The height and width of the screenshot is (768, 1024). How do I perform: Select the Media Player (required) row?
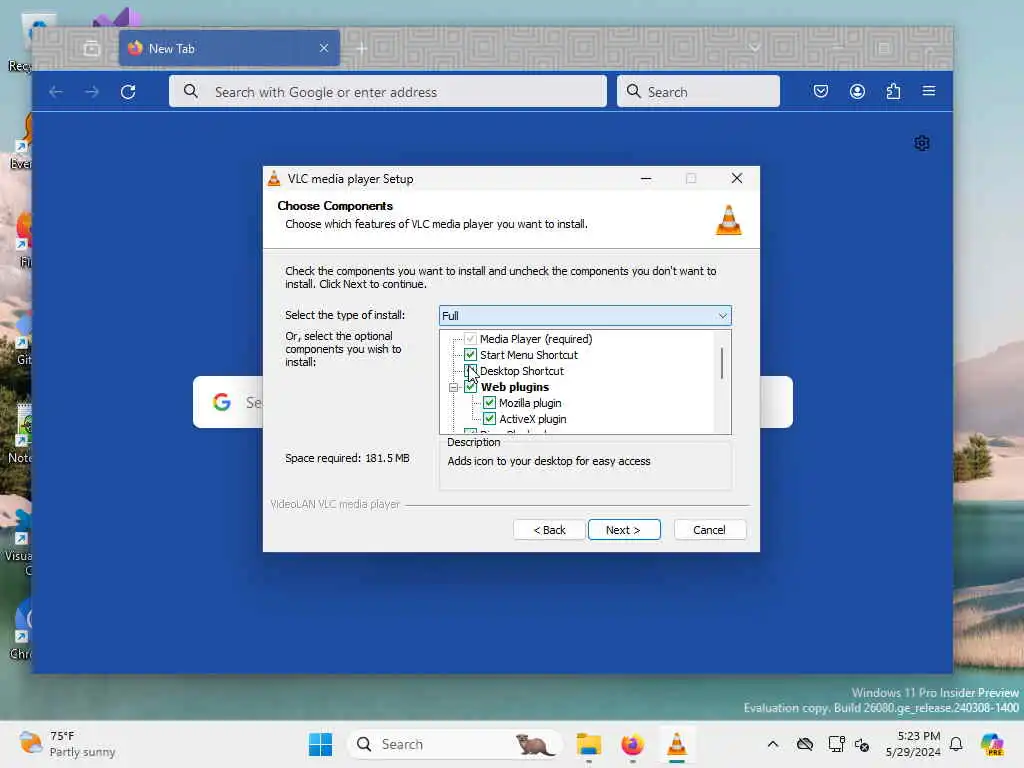536,339
